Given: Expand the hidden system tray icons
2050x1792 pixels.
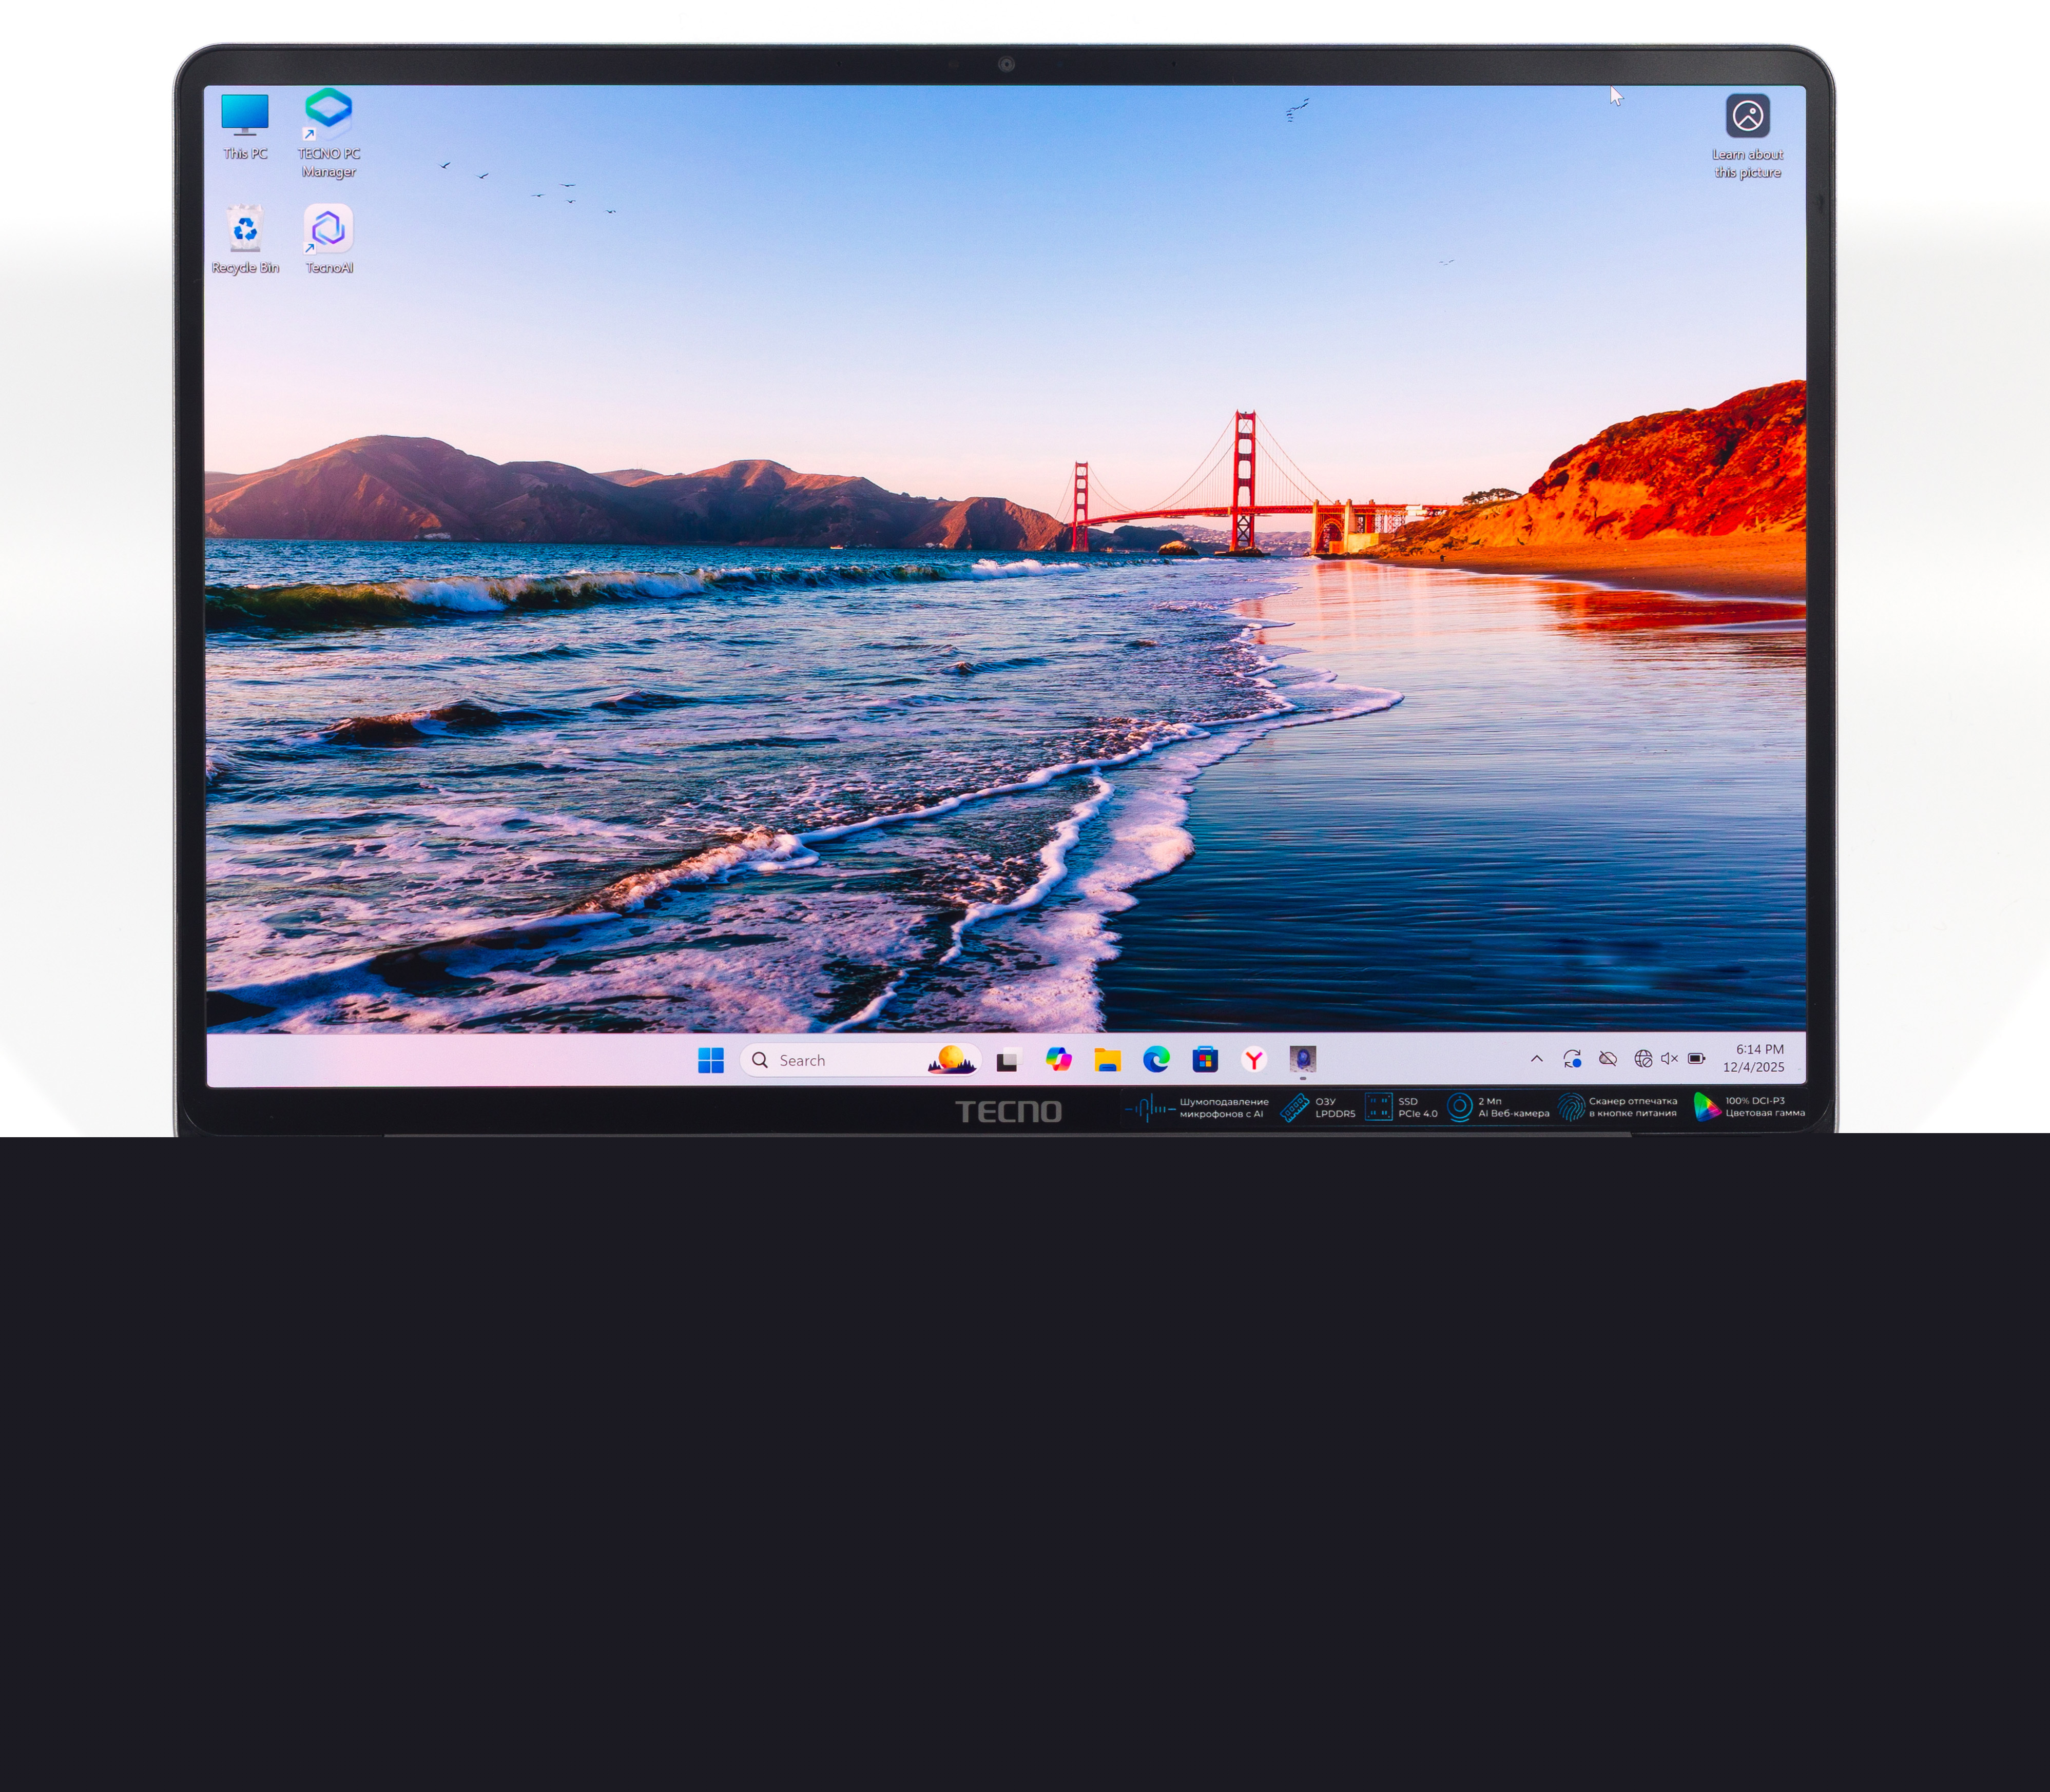Looking at the screenshot, I should point(1536,1059).
